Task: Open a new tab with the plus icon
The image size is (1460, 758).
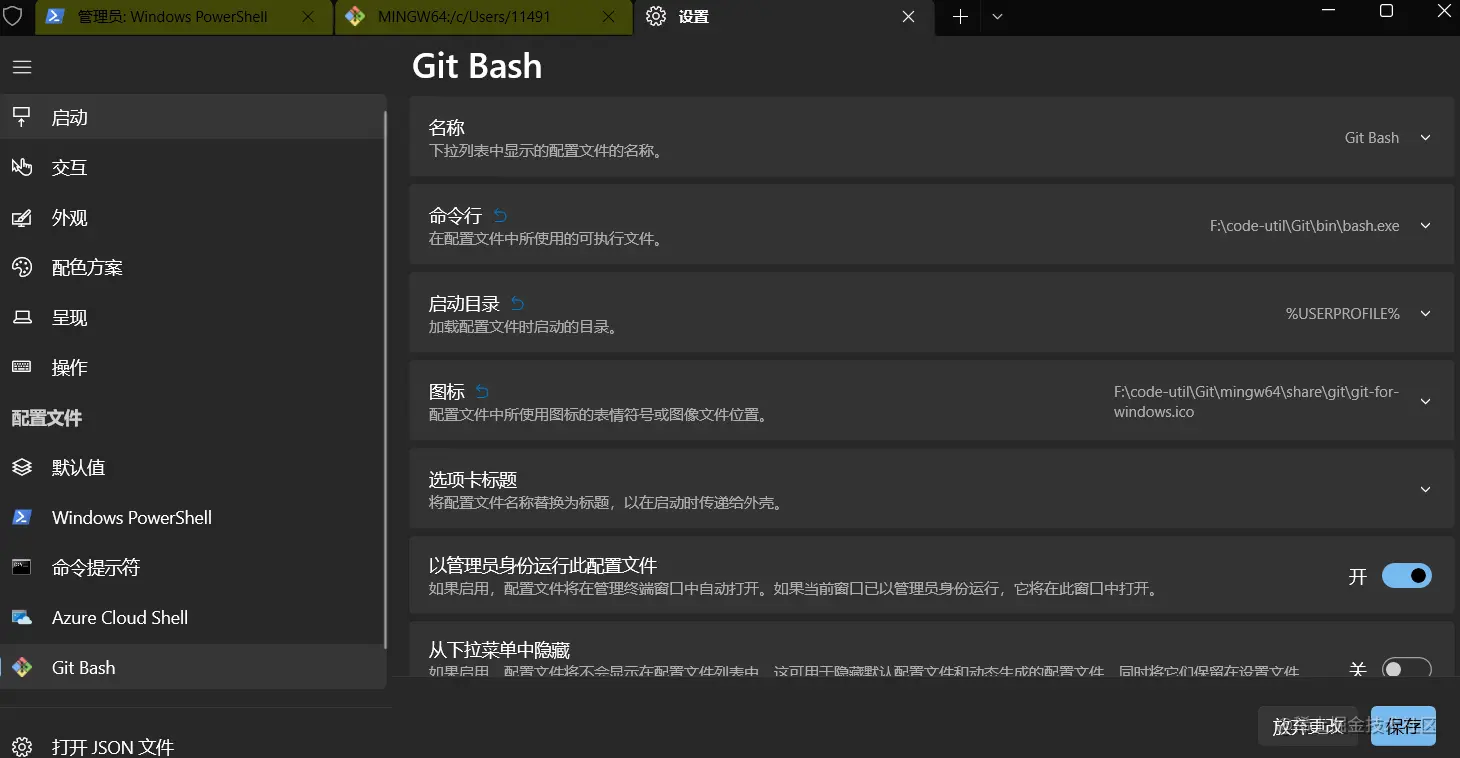Action: coord(960,17)
